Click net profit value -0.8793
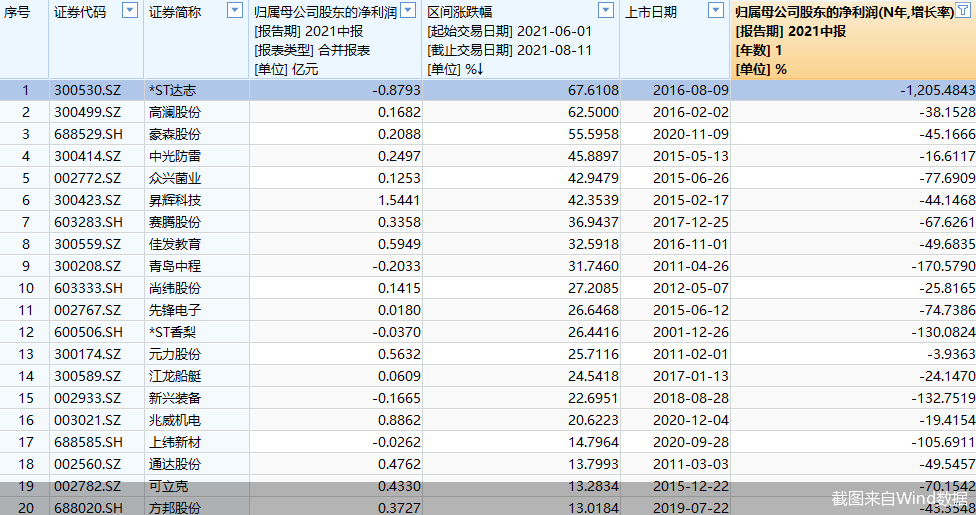The width and height of the screenshot is (976, 515). [396, 90]
